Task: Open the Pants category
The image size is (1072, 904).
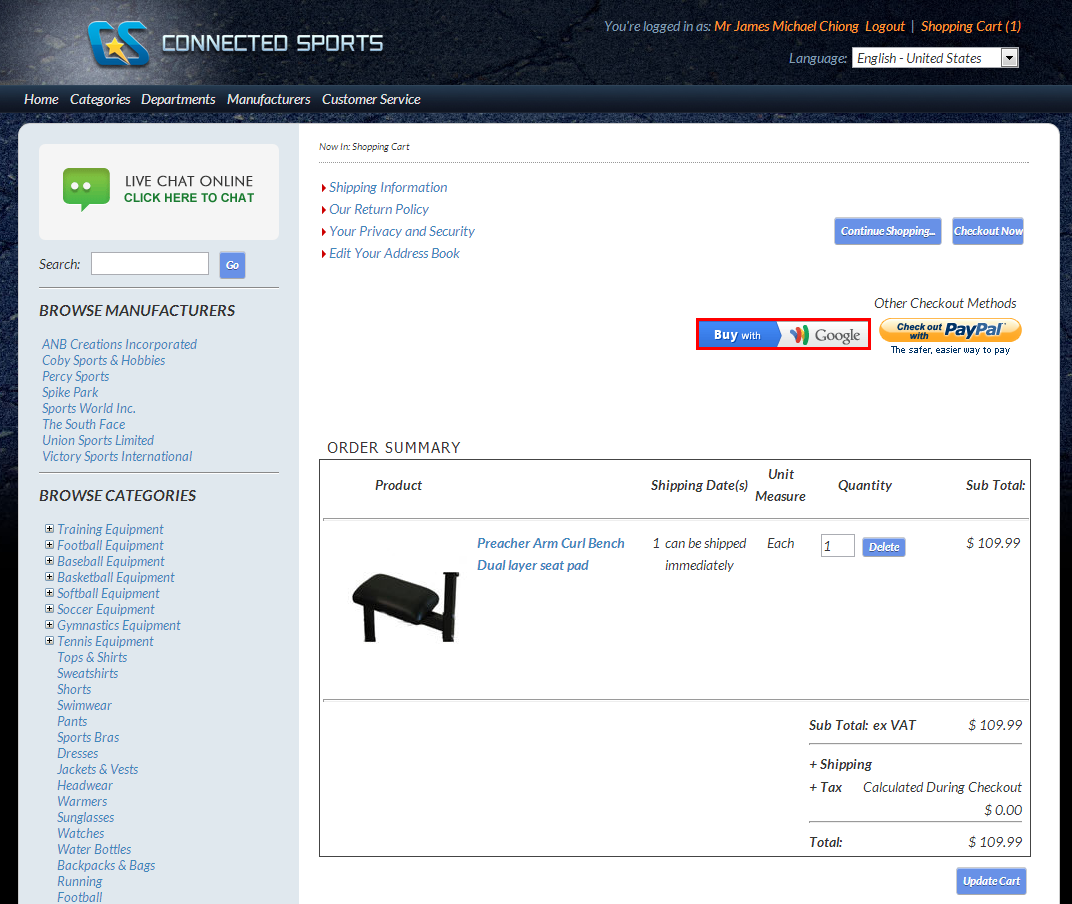Action: 72,721
